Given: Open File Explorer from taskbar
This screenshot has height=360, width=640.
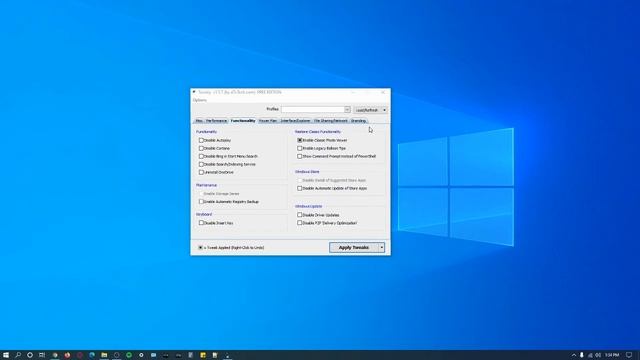Looking at the screenshot, I should (104, 355).
